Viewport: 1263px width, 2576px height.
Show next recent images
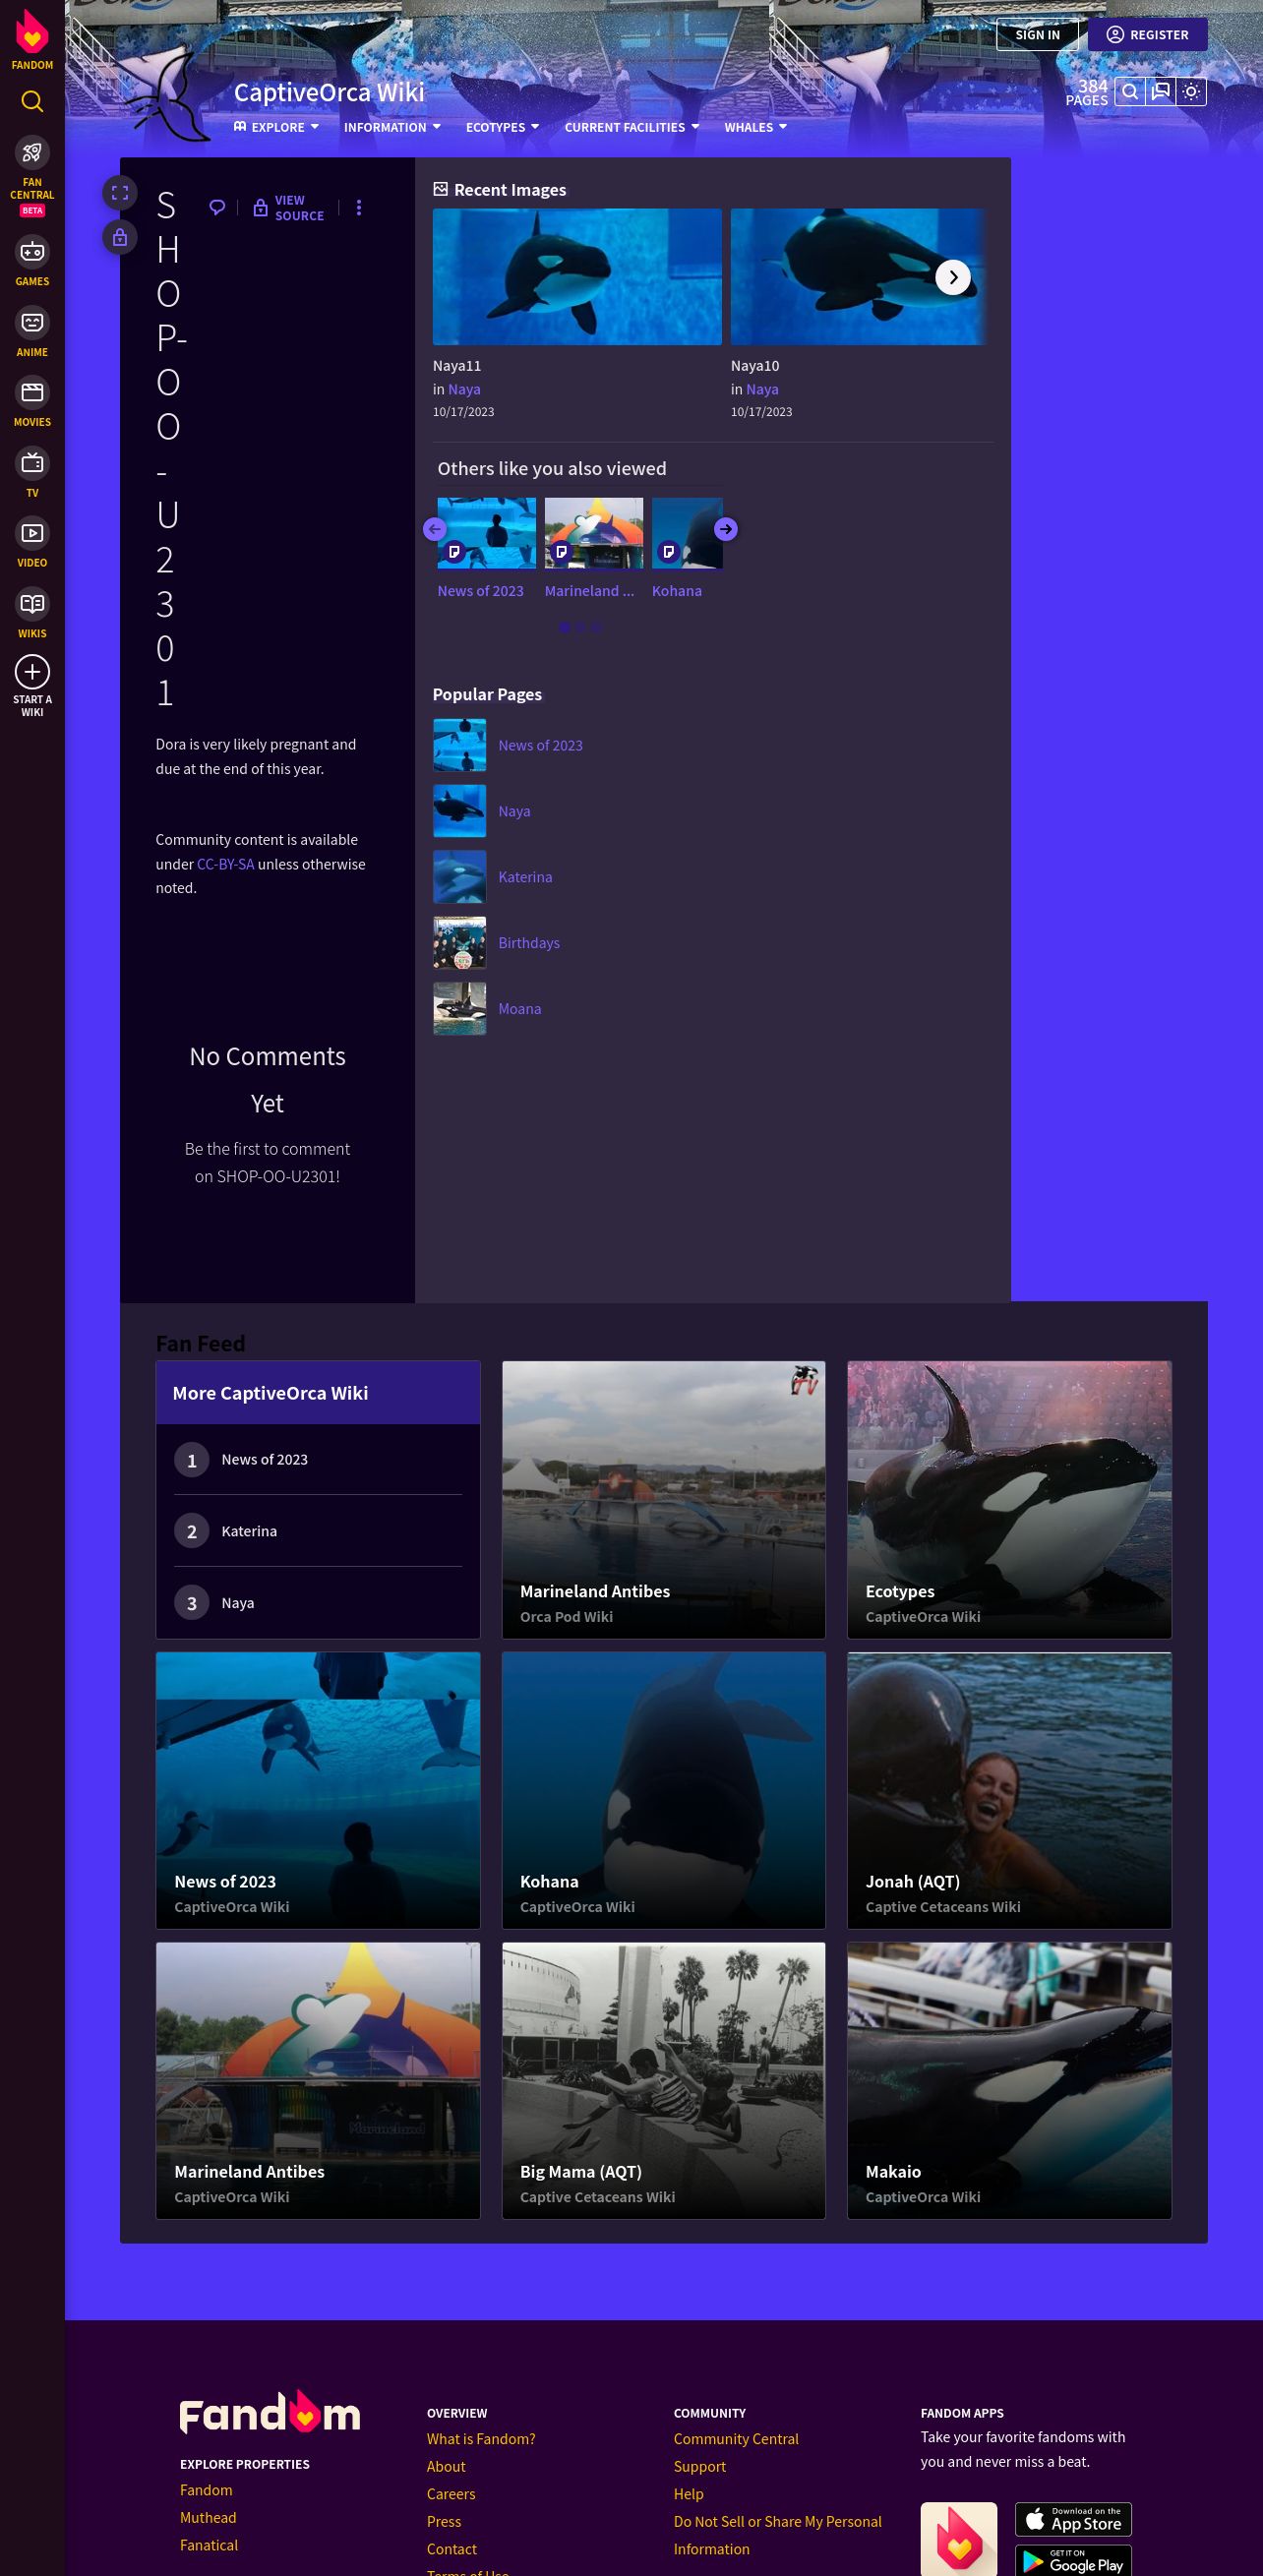(953, 277)
